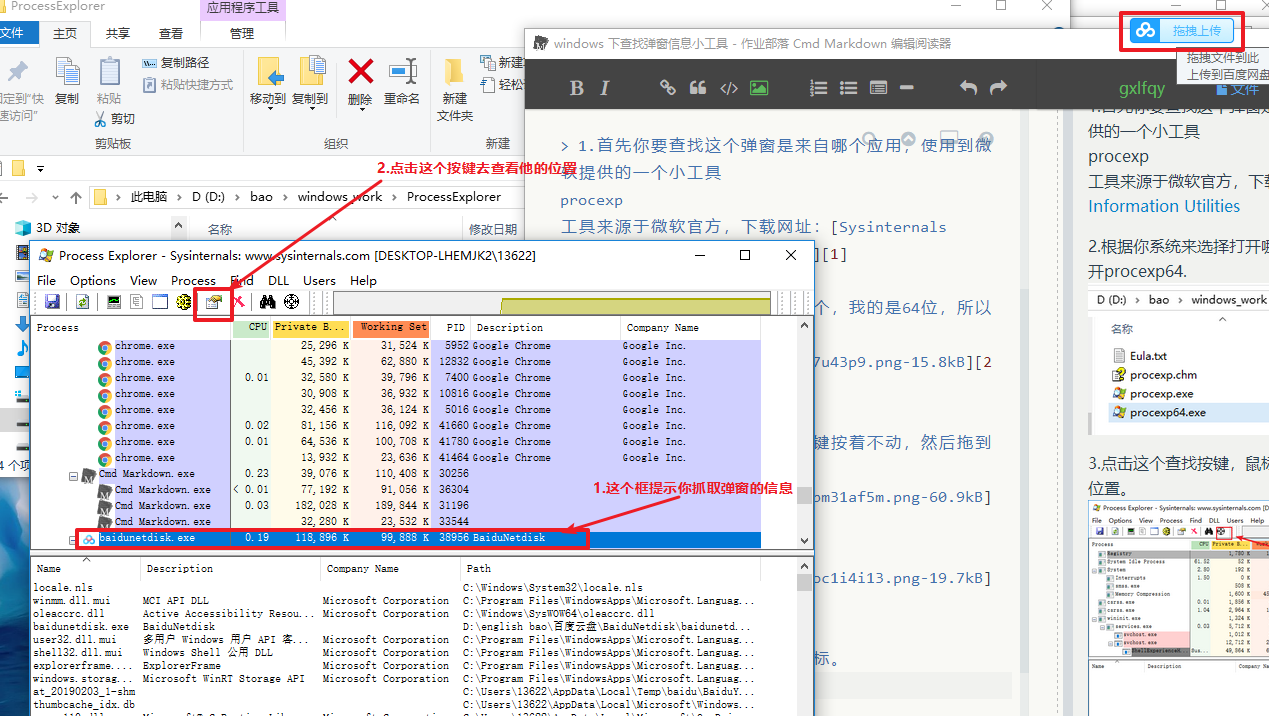The height and width of the screenshot is (716, 1269).
Task: Click 拖拽上传 Baidu upload button
Action: [1181, 32]
